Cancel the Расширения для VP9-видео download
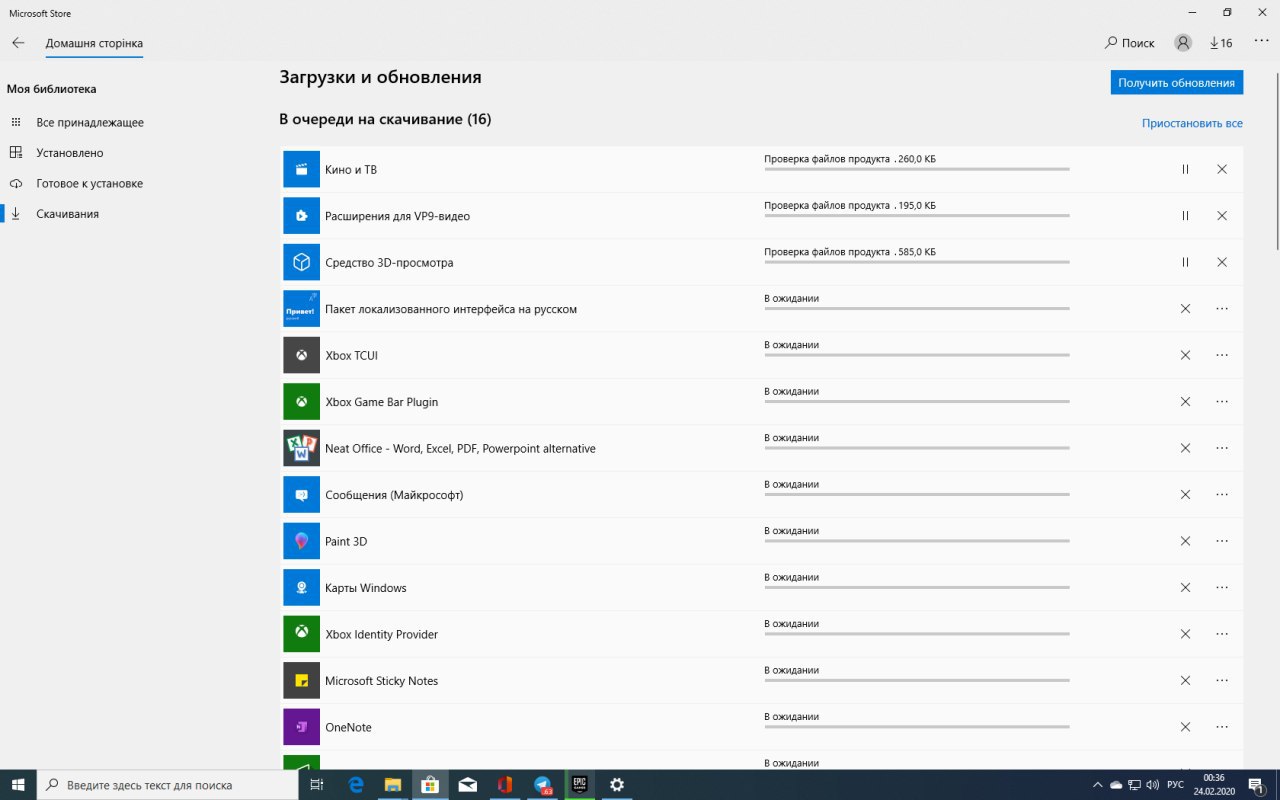Image resolution: width=1280 pixels, height=800 pixels. point(1222,216)
